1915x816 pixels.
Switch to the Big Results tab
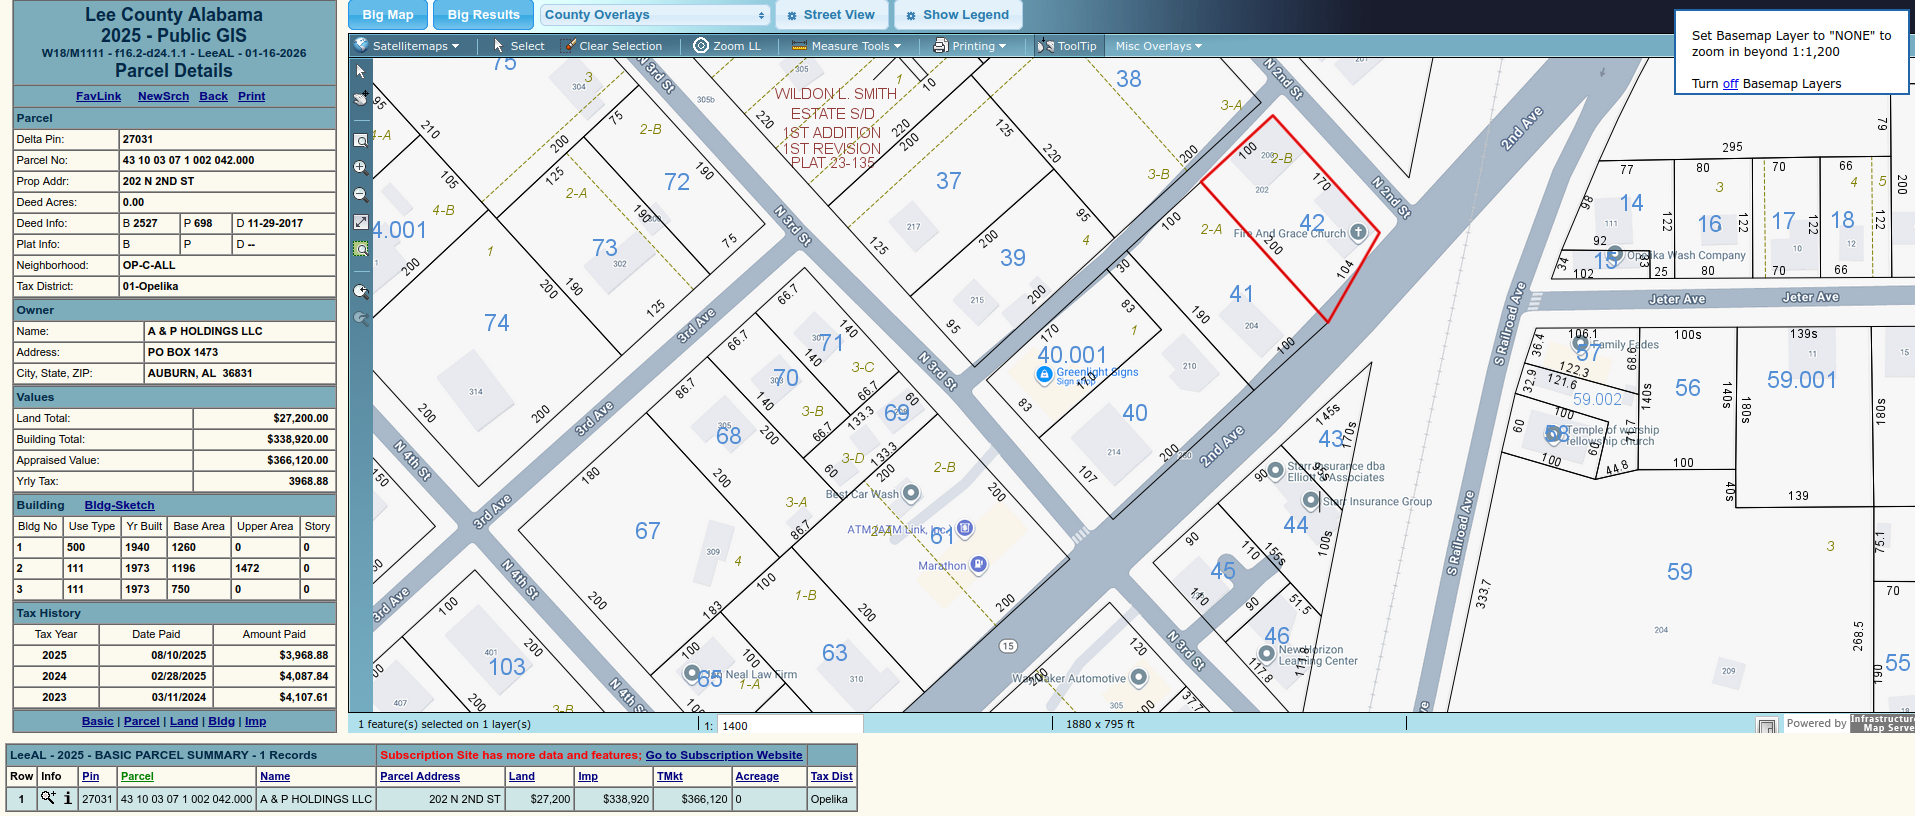point(483,15)
